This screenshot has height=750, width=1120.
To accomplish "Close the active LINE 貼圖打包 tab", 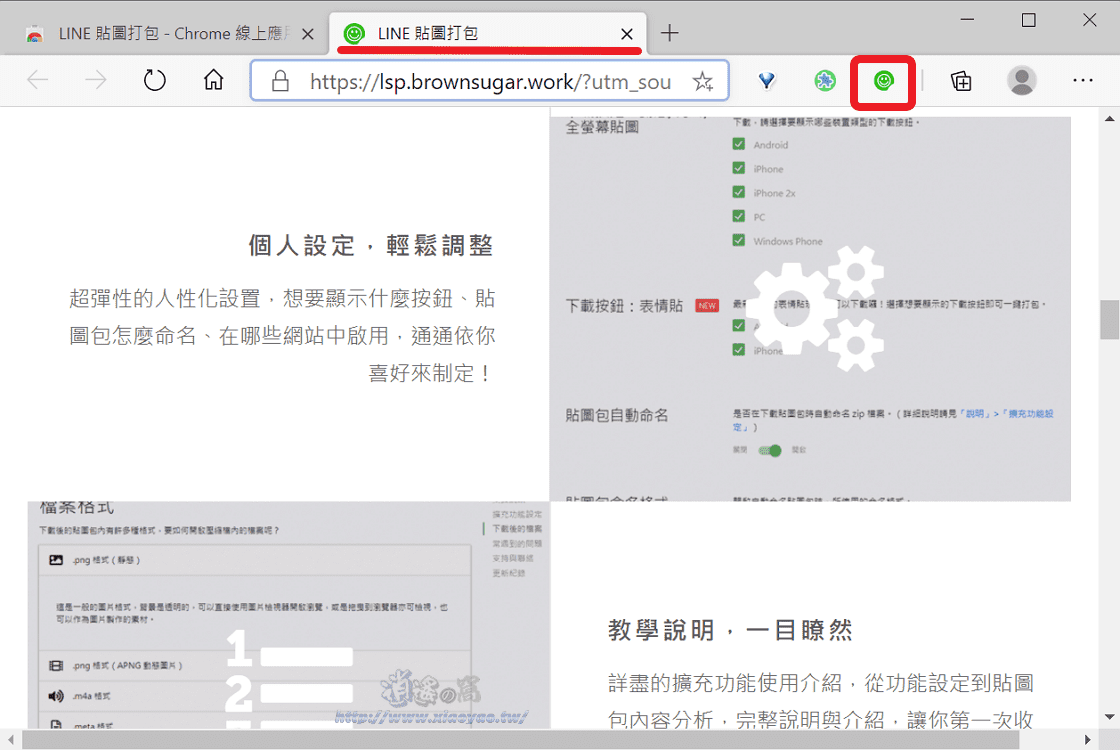I will coord(626,34).
